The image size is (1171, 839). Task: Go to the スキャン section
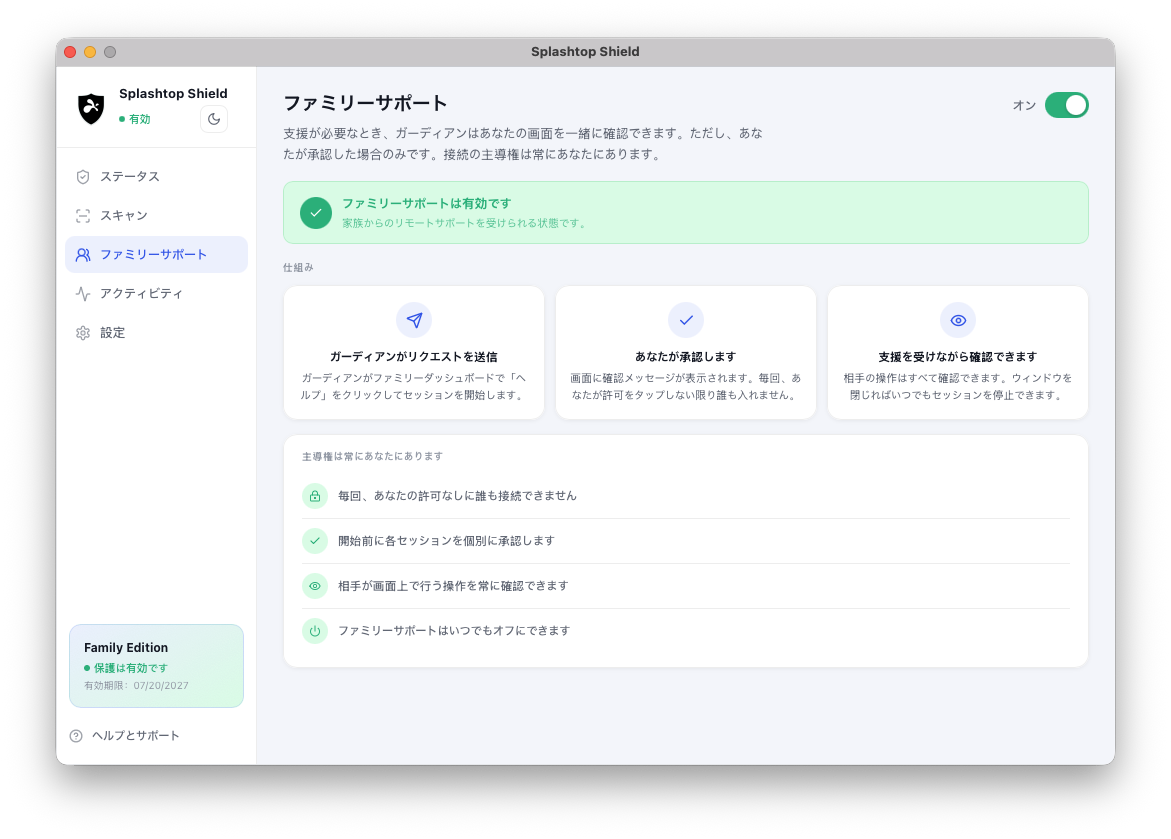click(x=156, y=216)
